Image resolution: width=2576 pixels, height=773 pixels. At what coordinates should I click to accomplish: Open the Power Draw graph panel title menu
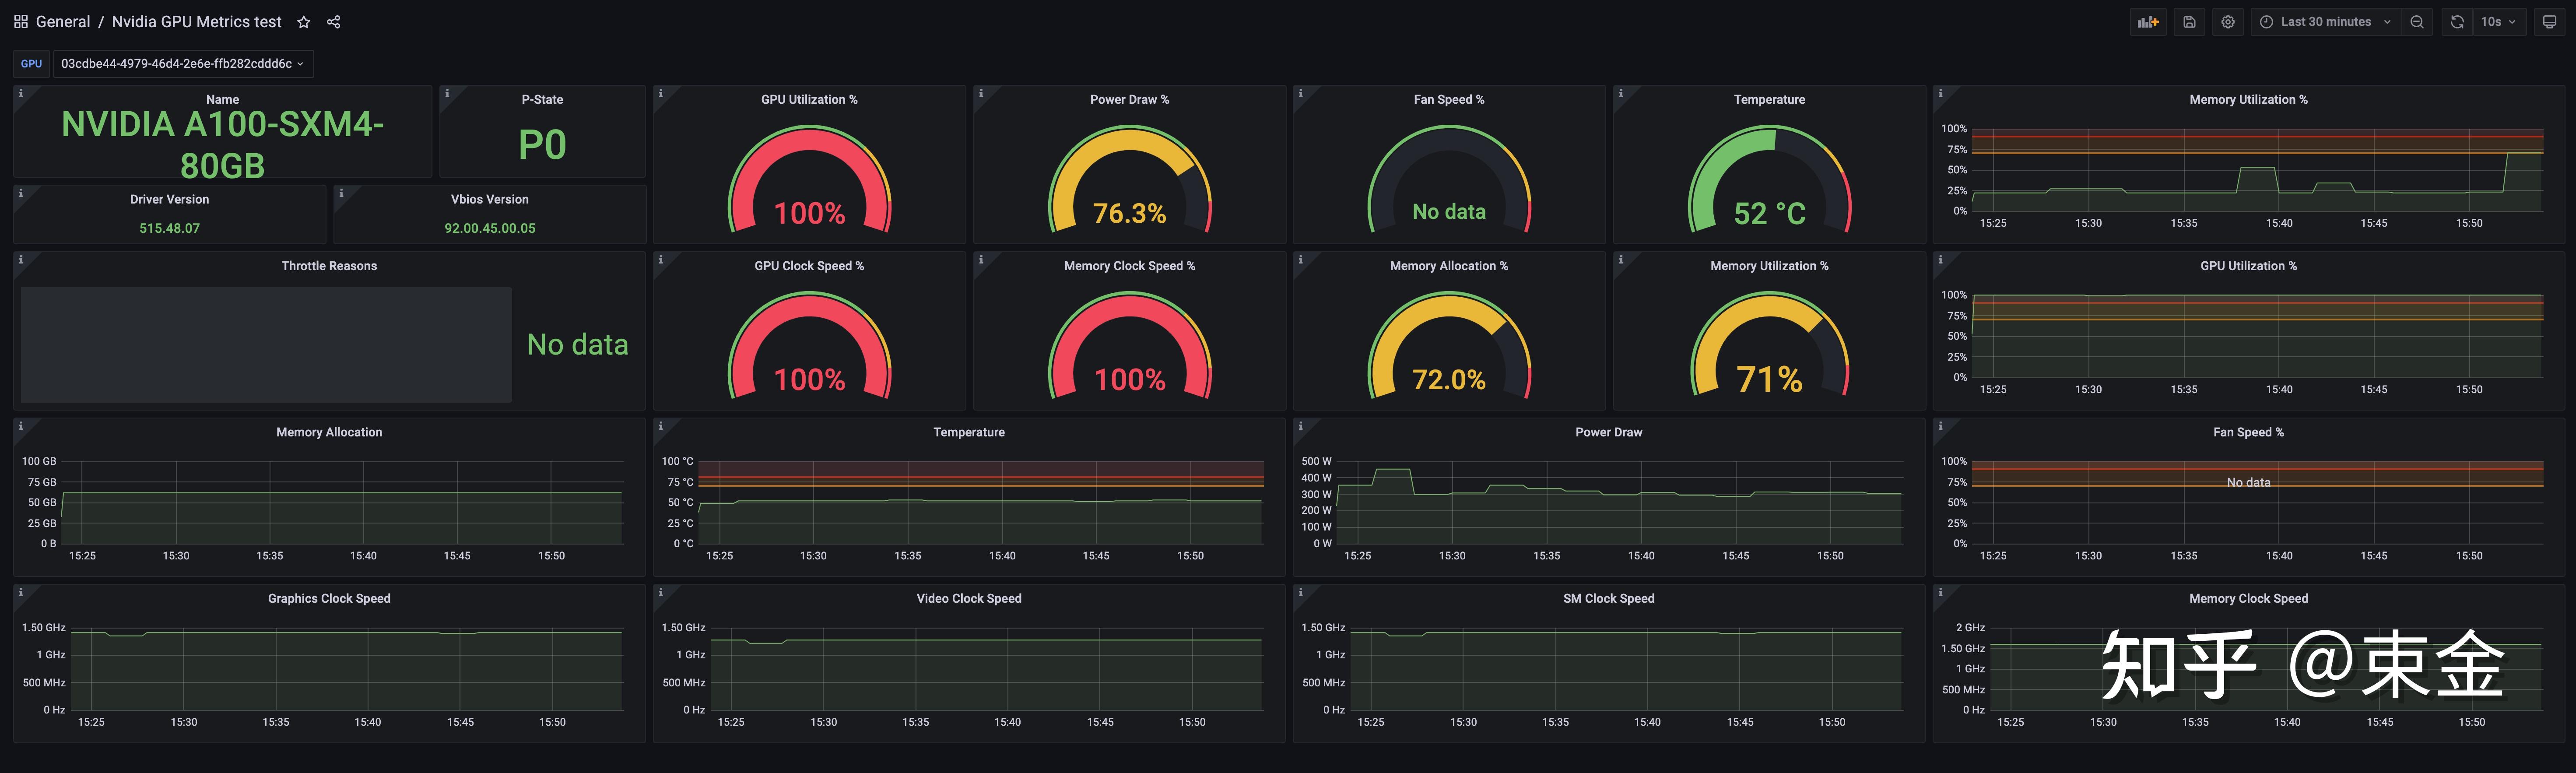[1608, 432]
